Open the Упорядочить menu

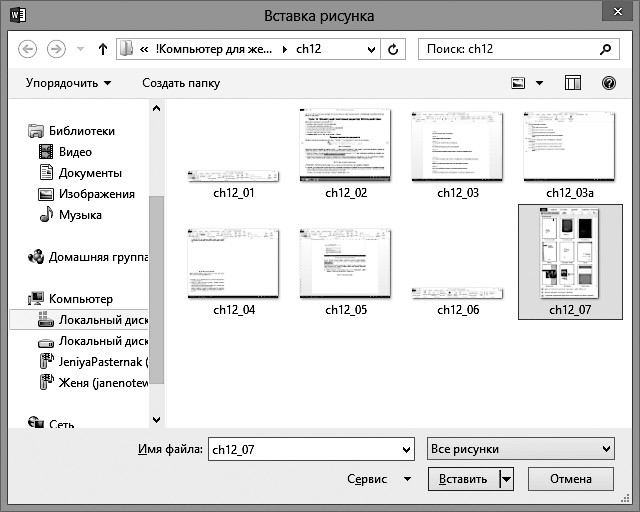click(x=68, y=83)
